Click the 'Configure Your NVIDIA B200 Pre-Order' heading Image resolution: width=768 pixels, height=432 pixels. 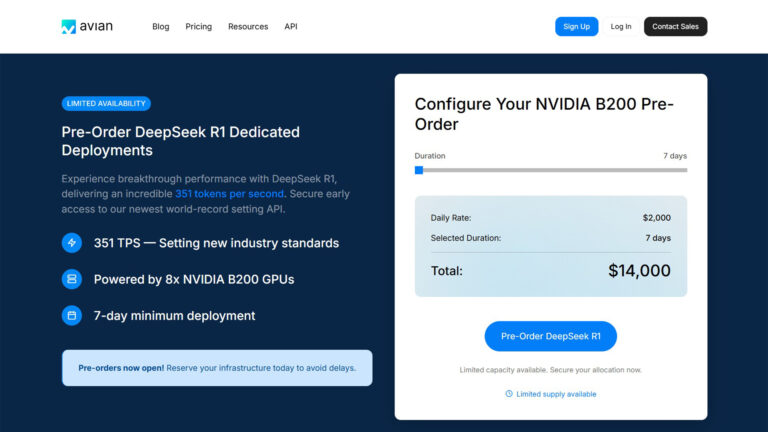tap(544, 114)
